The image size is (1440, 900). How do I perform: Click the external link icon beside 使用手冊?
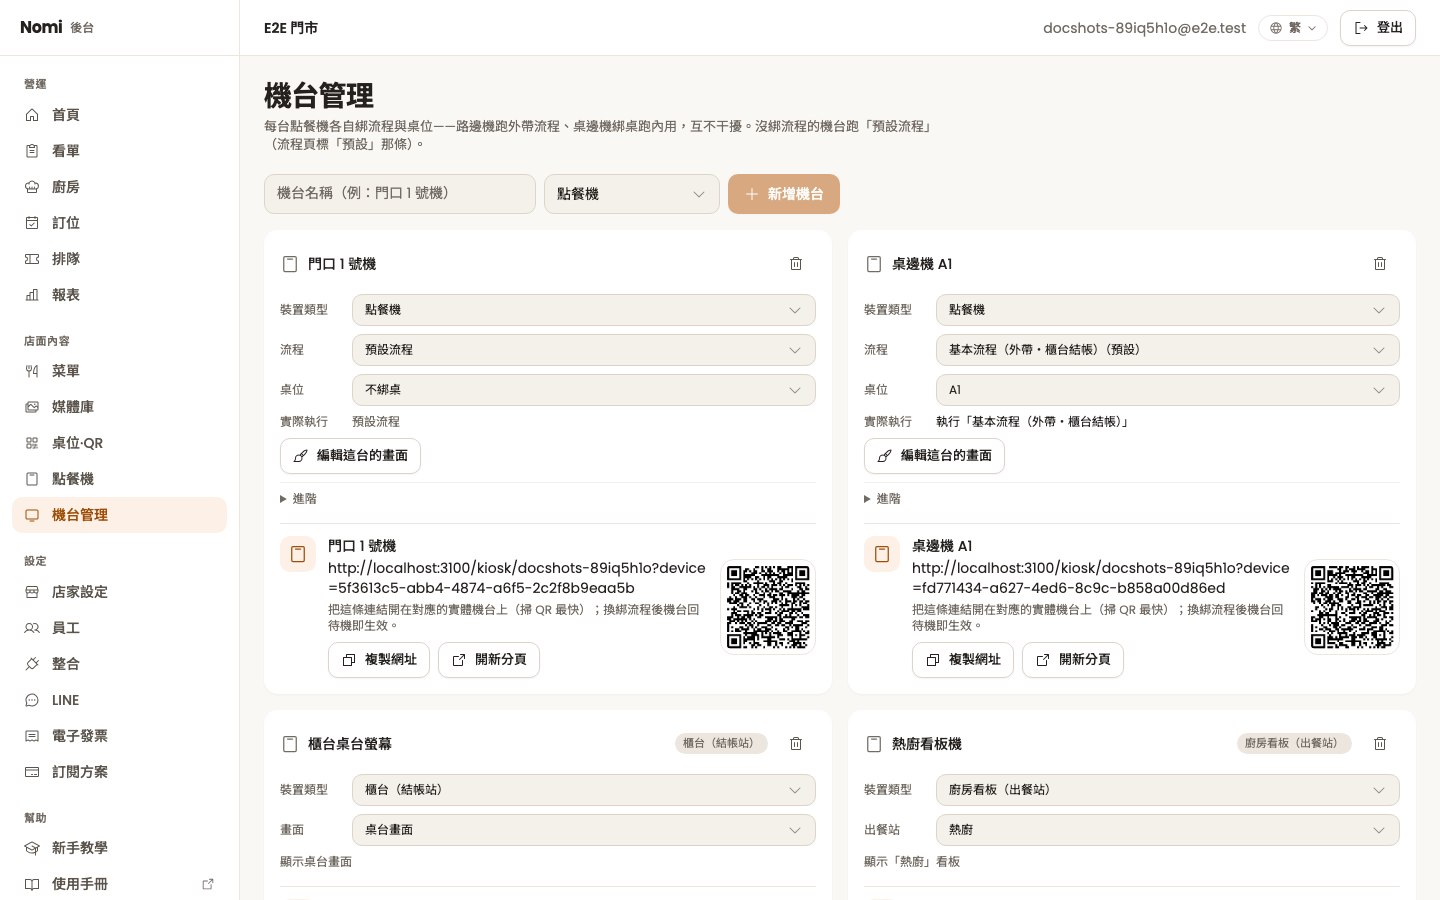[208, 884]
